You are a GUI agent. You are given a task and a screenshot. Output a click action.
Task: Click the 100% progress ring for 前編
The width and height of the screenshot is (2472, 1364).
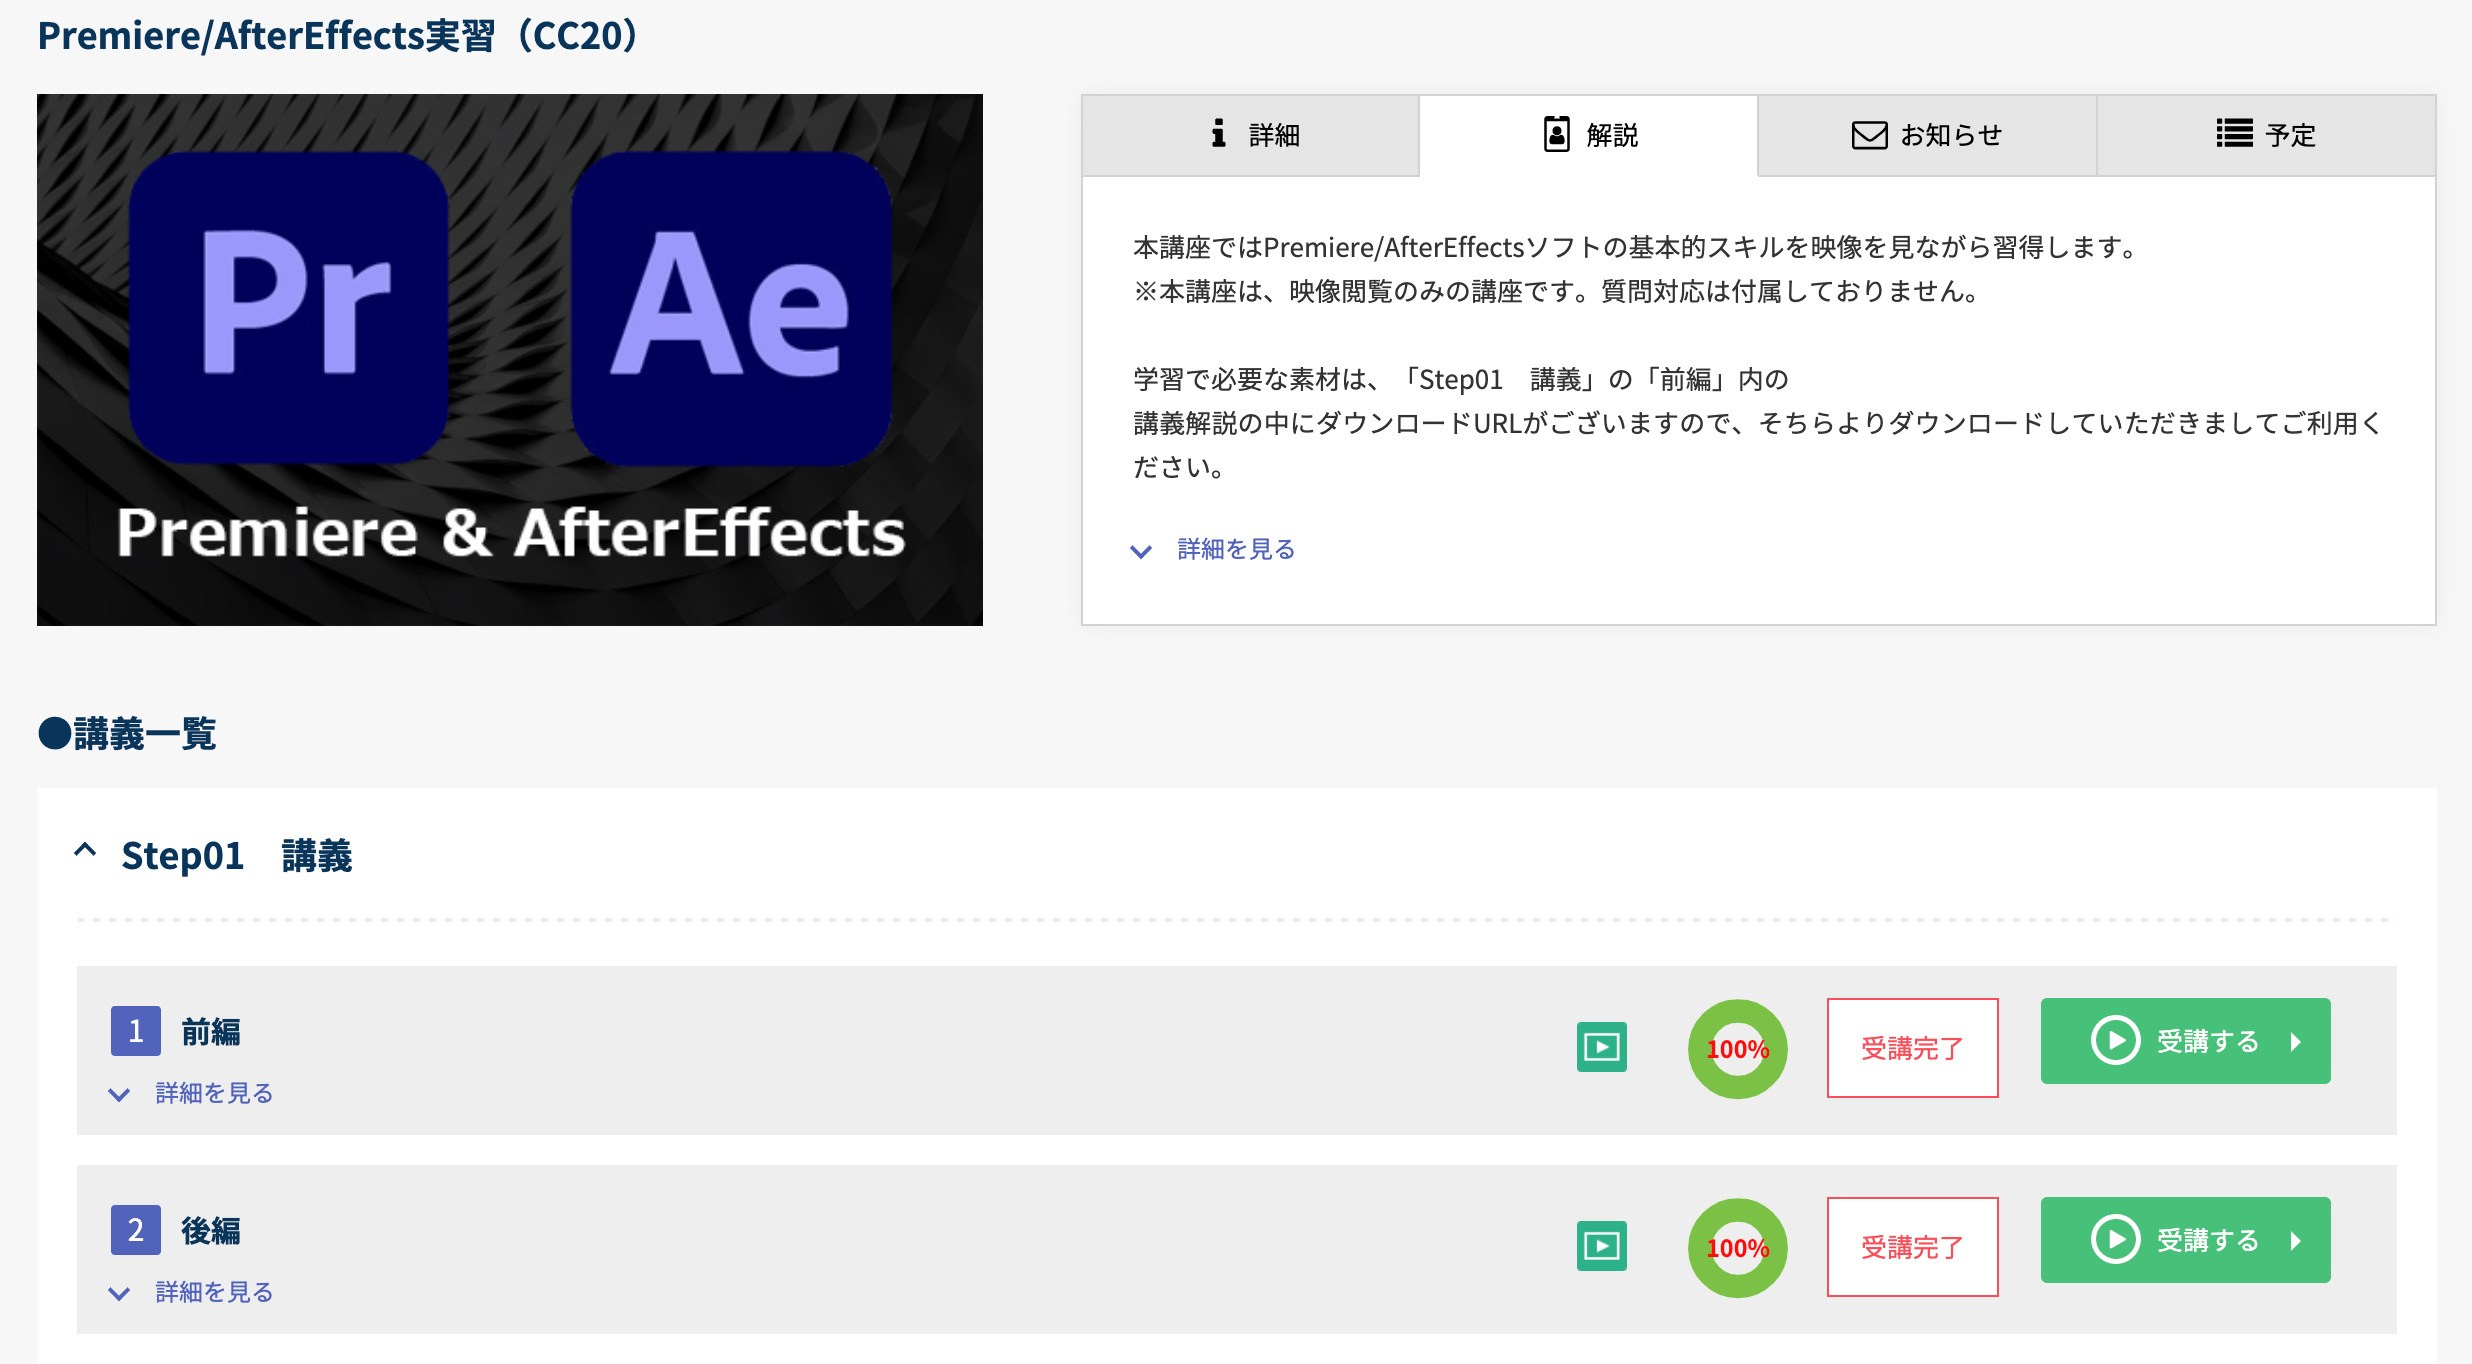pos(1738,1049)
